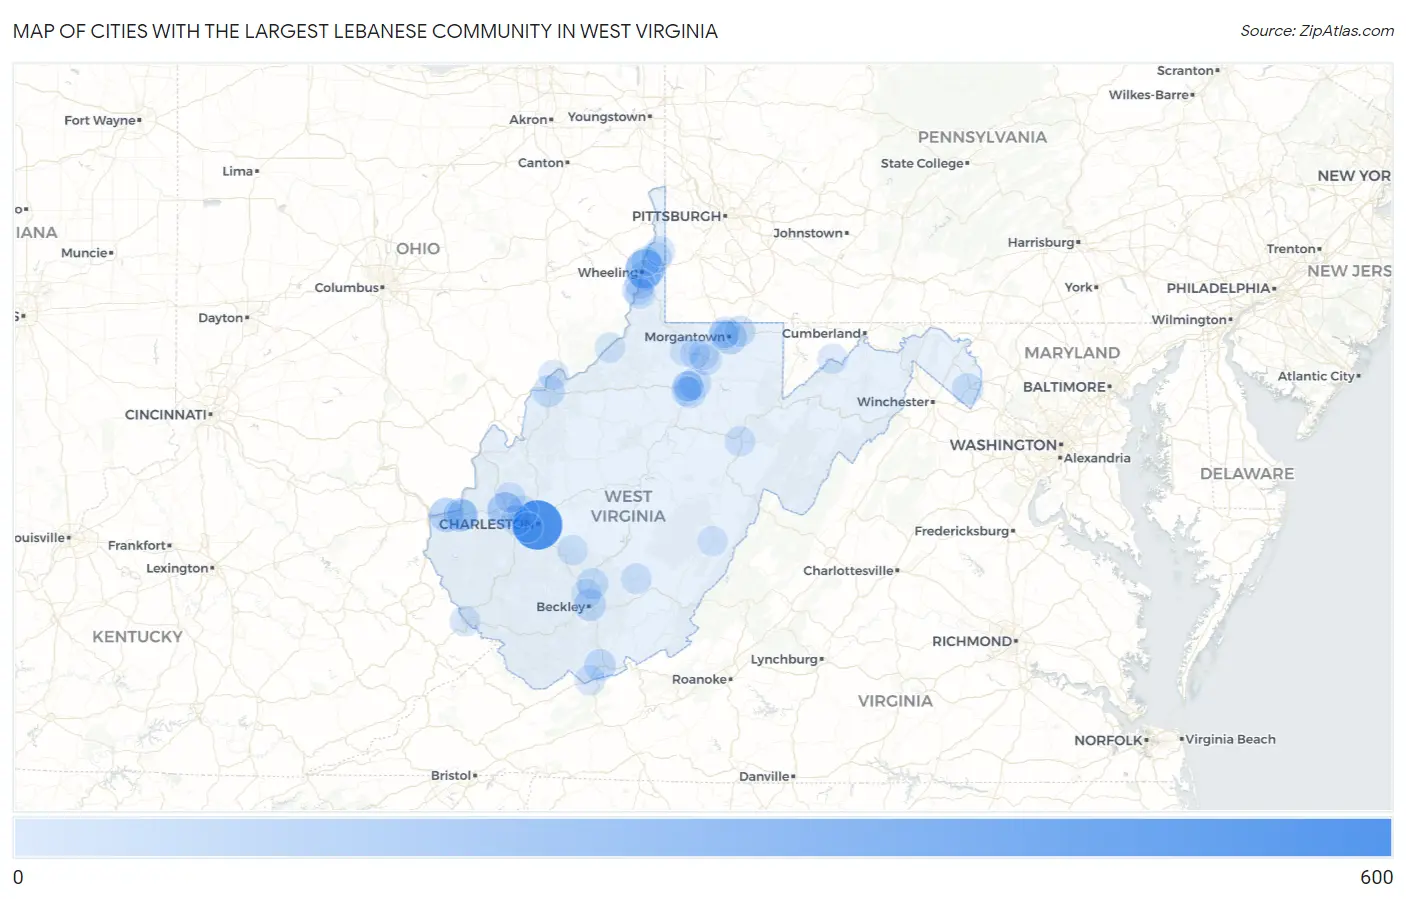Click the Trenton city label
The width and height of the screenshot is (1406, 899).
point(1291,249)
